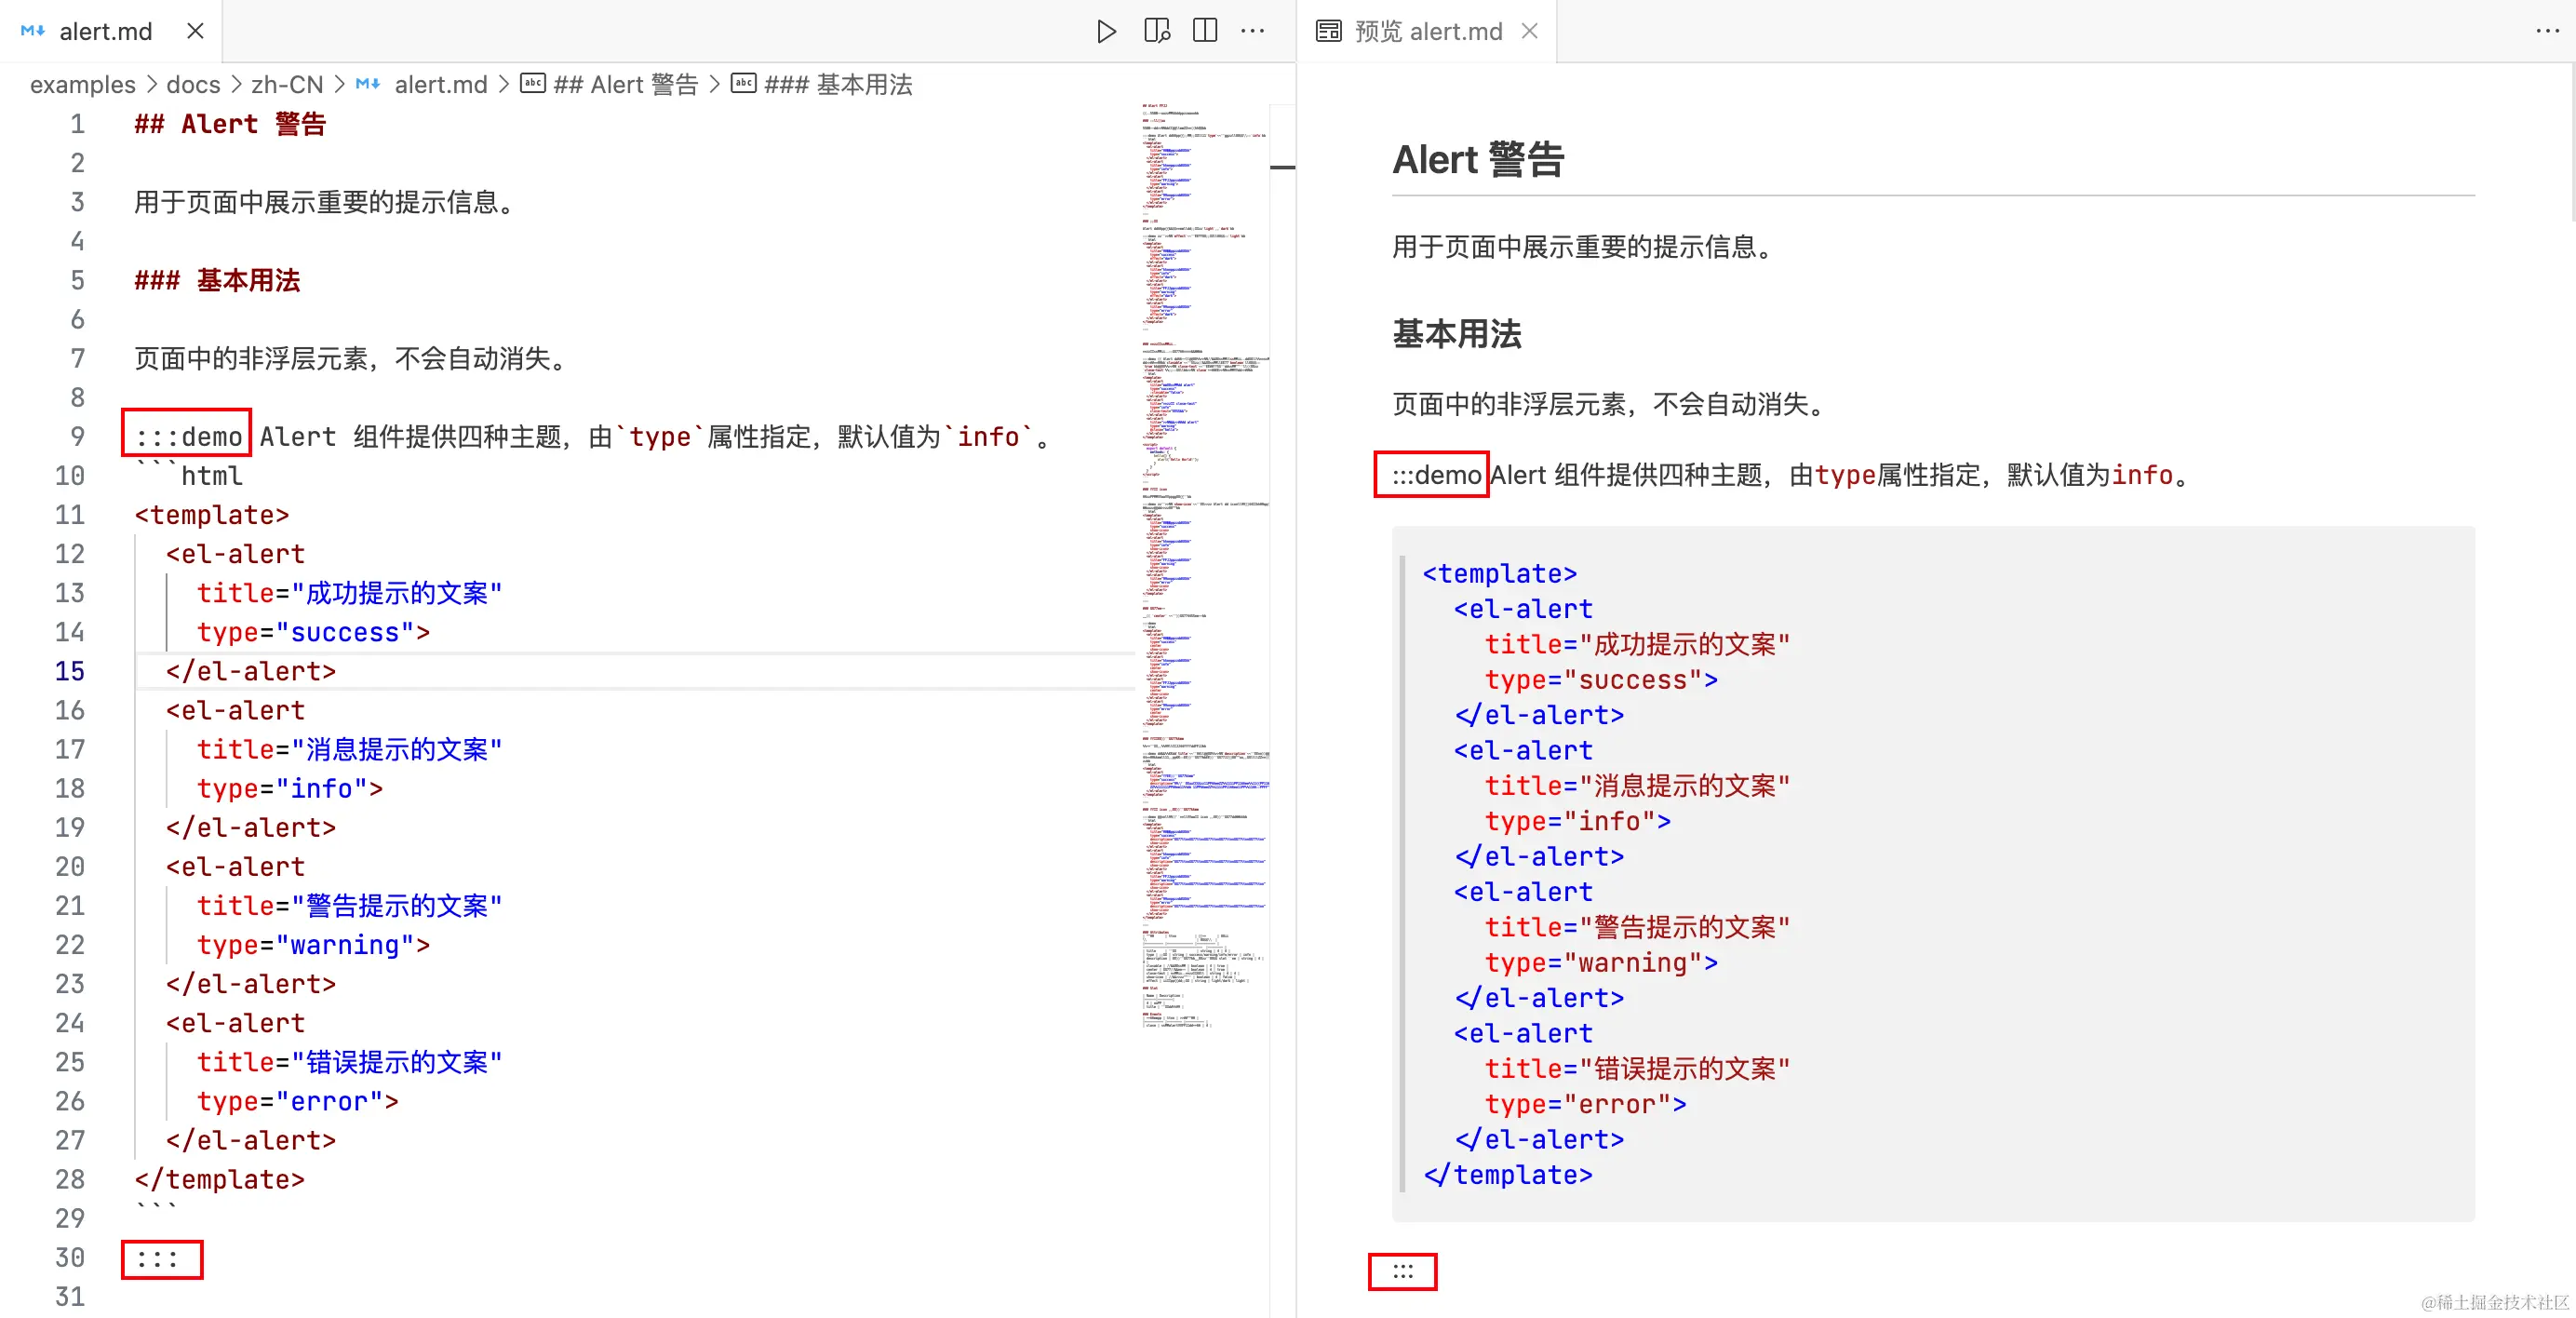2576x1318 pixels.
Task: Click the minimap code overview
Action: (x=1203, y=560)
